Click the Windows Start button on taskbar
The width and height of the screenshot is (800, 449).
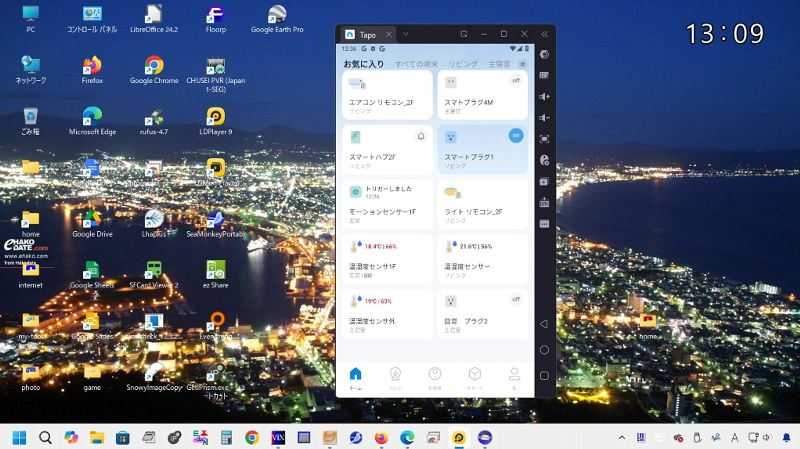click(19, 438)
